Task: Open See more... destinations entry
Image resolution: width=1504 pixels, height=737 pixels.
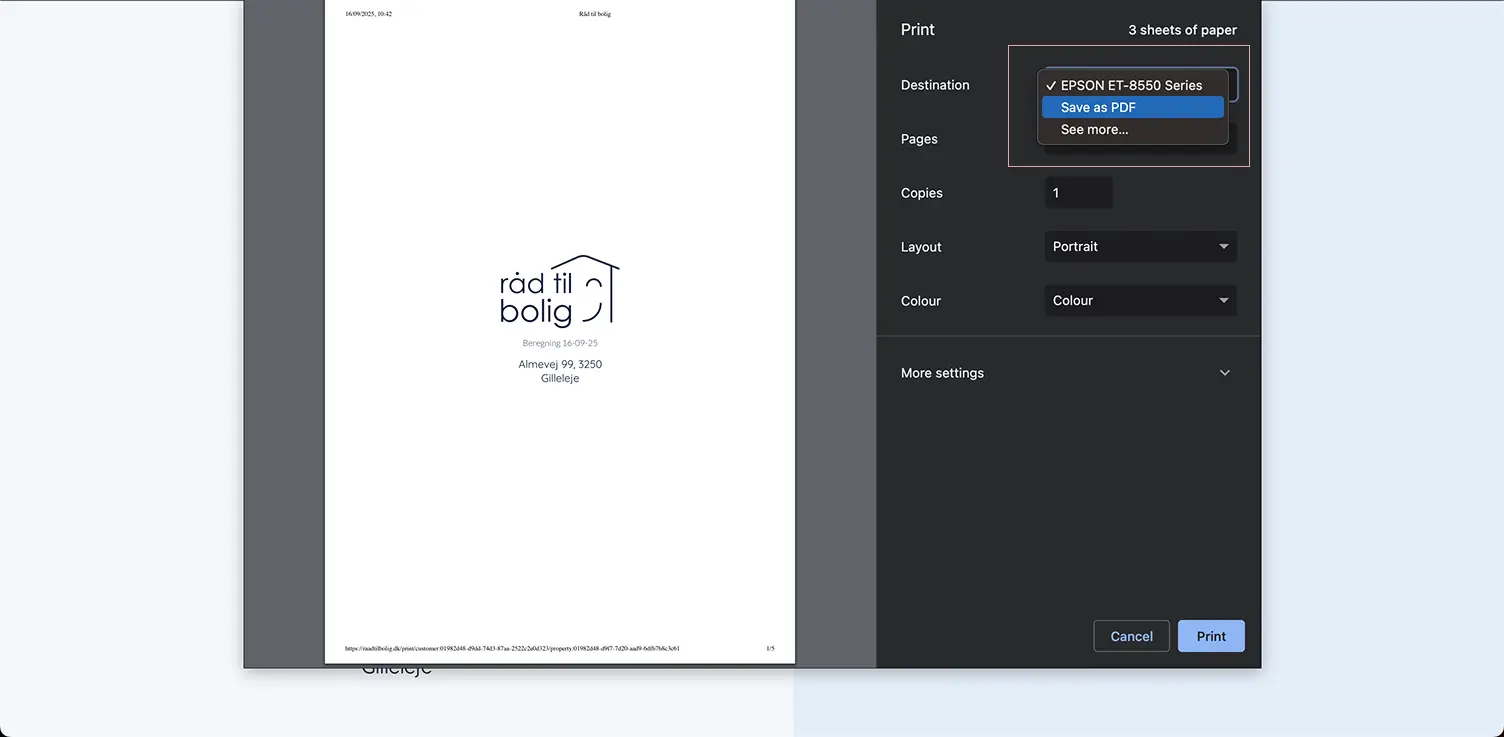Action: tap(1132, 129)
